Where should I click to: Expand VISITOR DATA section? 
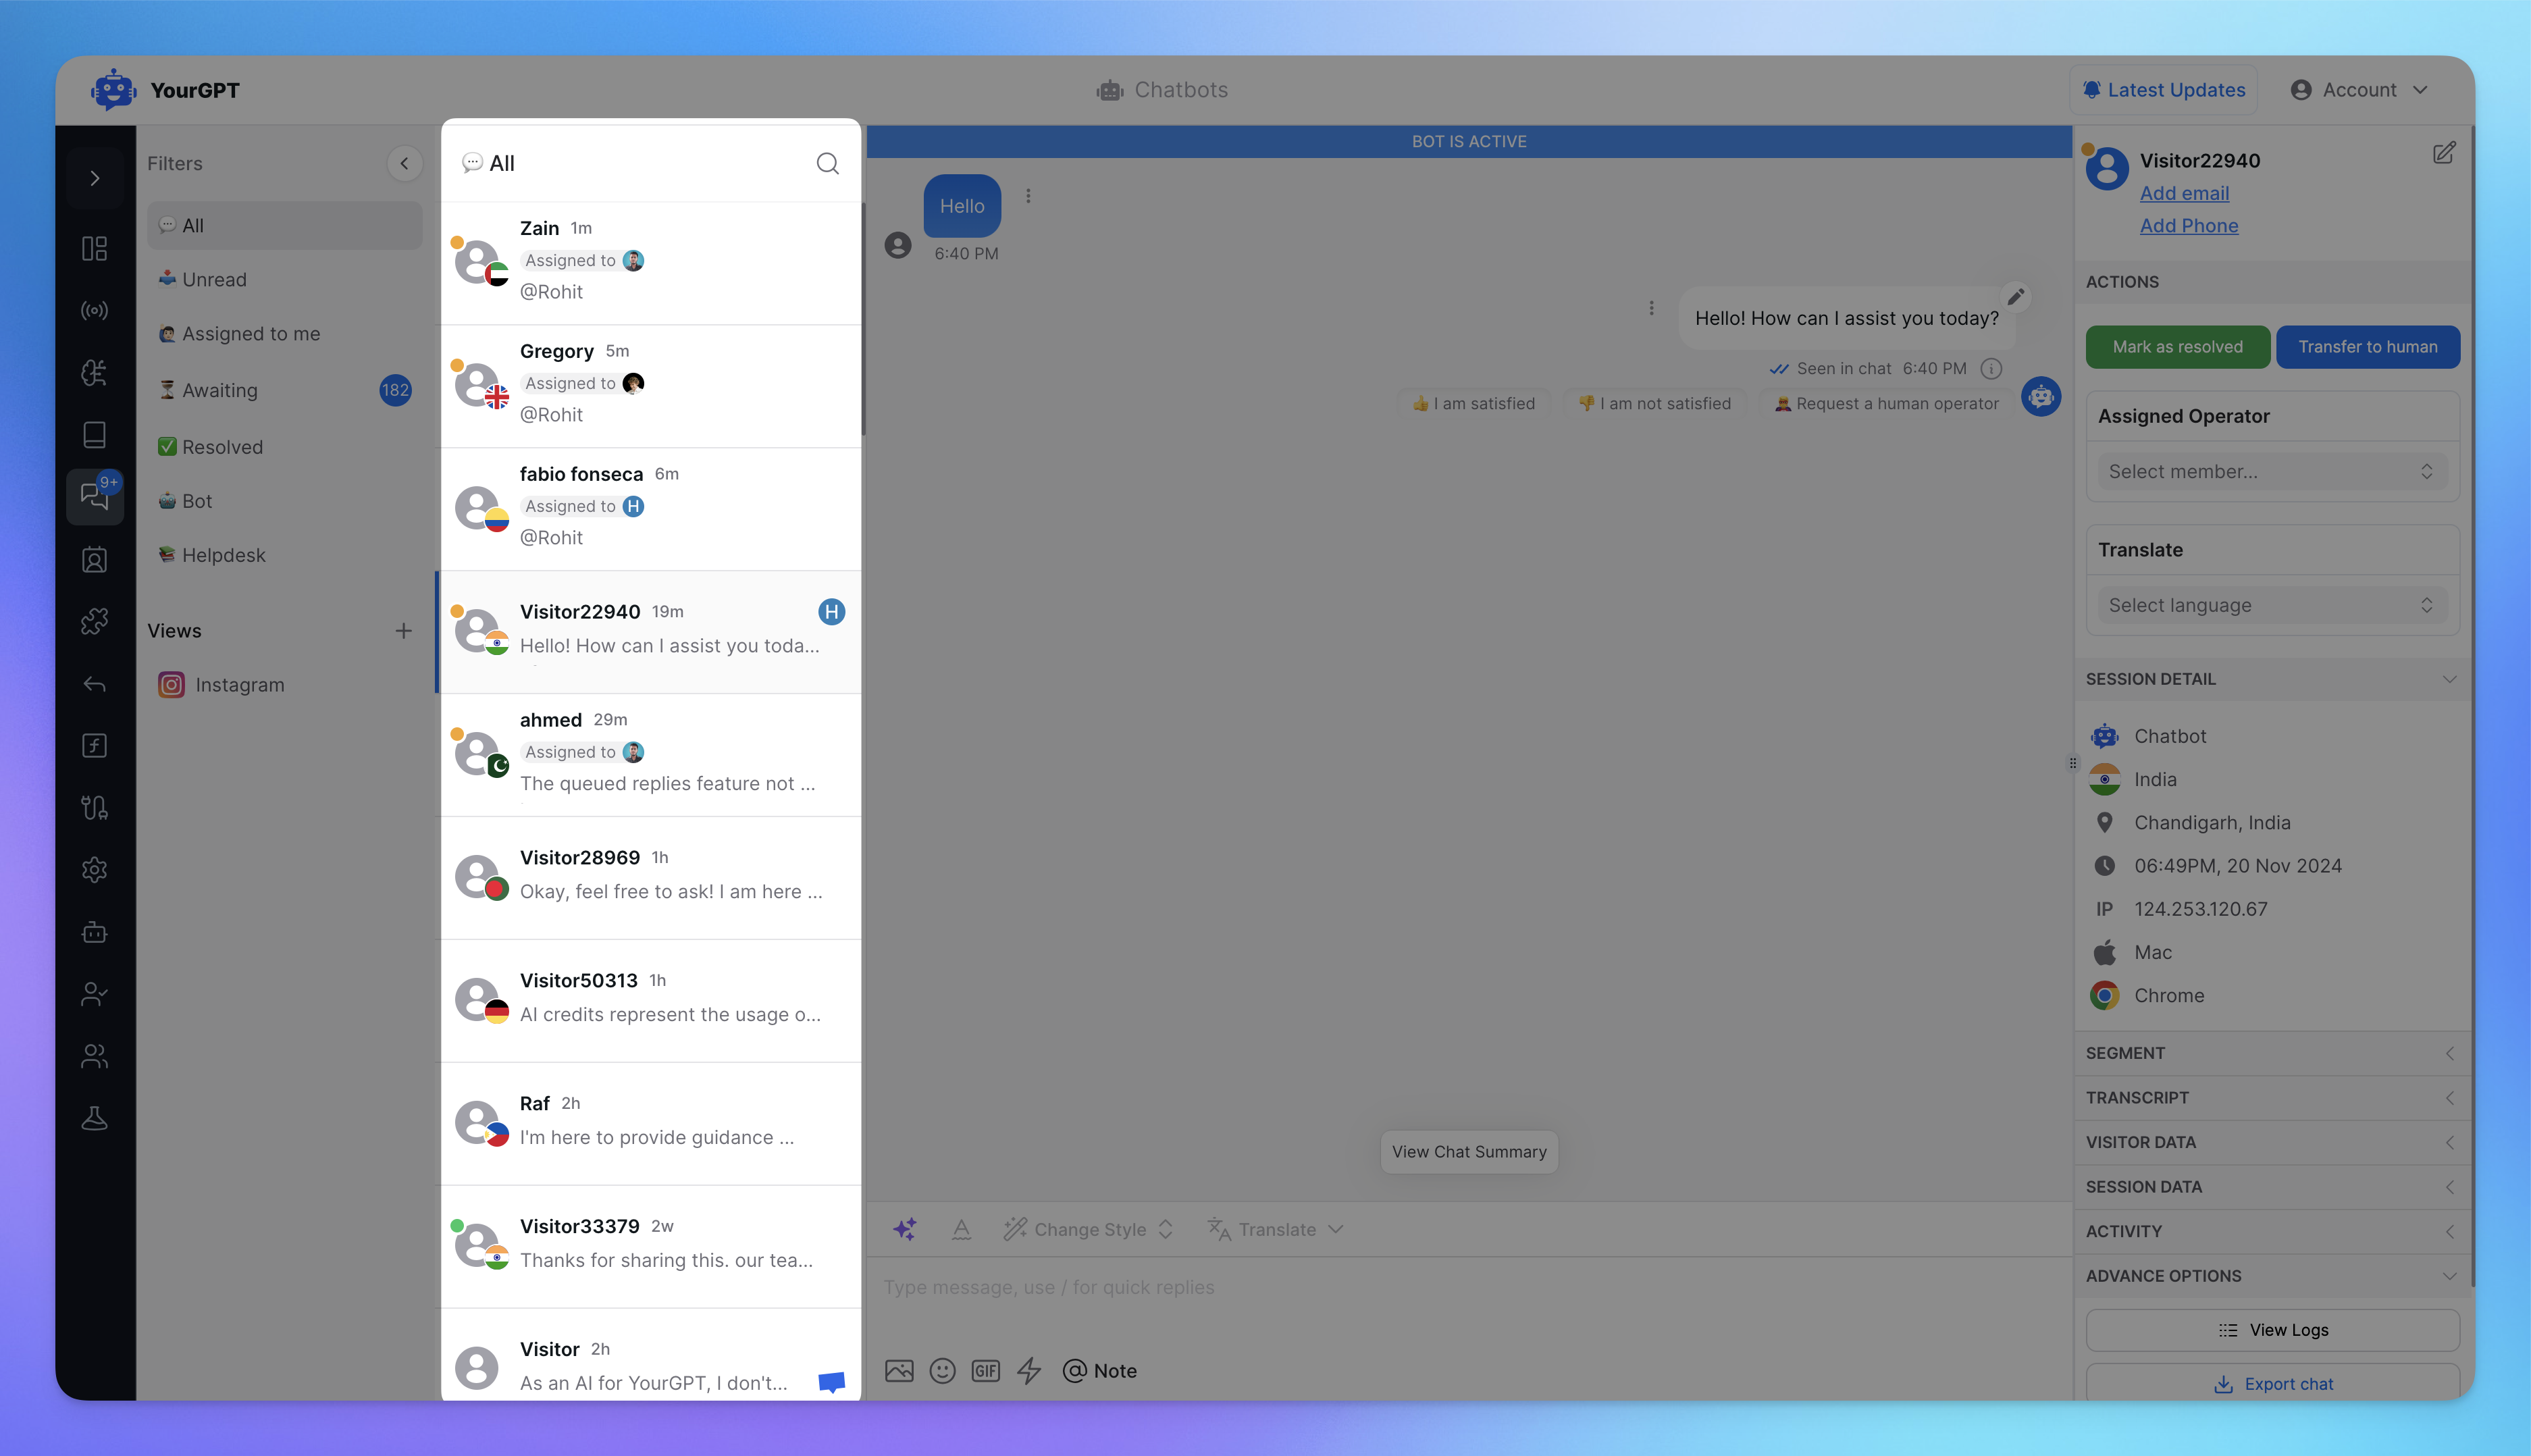(2272, 1142)
